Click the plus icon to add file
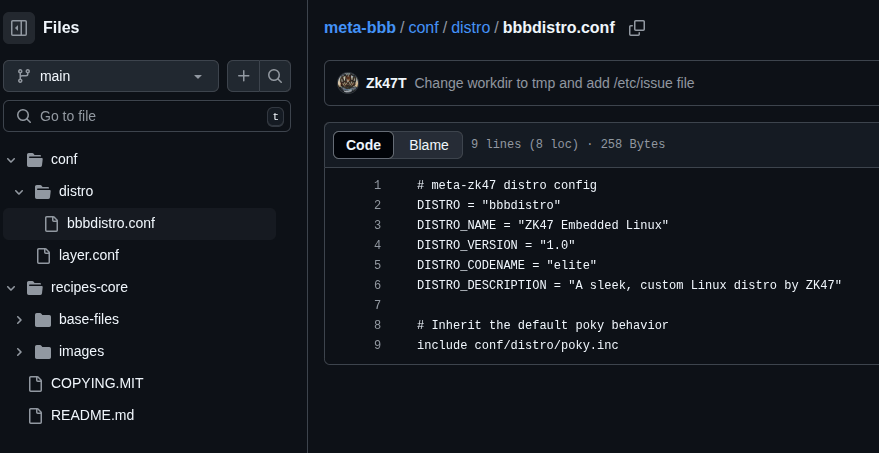879x453 pixels. click(x=243, y=76)
